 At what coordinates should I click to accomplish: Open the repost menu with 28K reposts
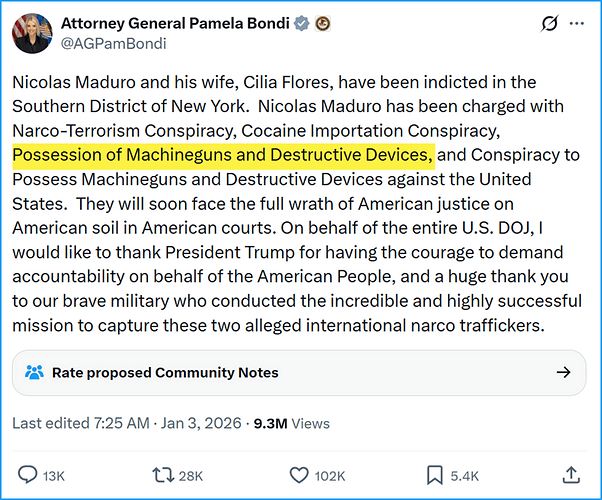tap(161, 475)
